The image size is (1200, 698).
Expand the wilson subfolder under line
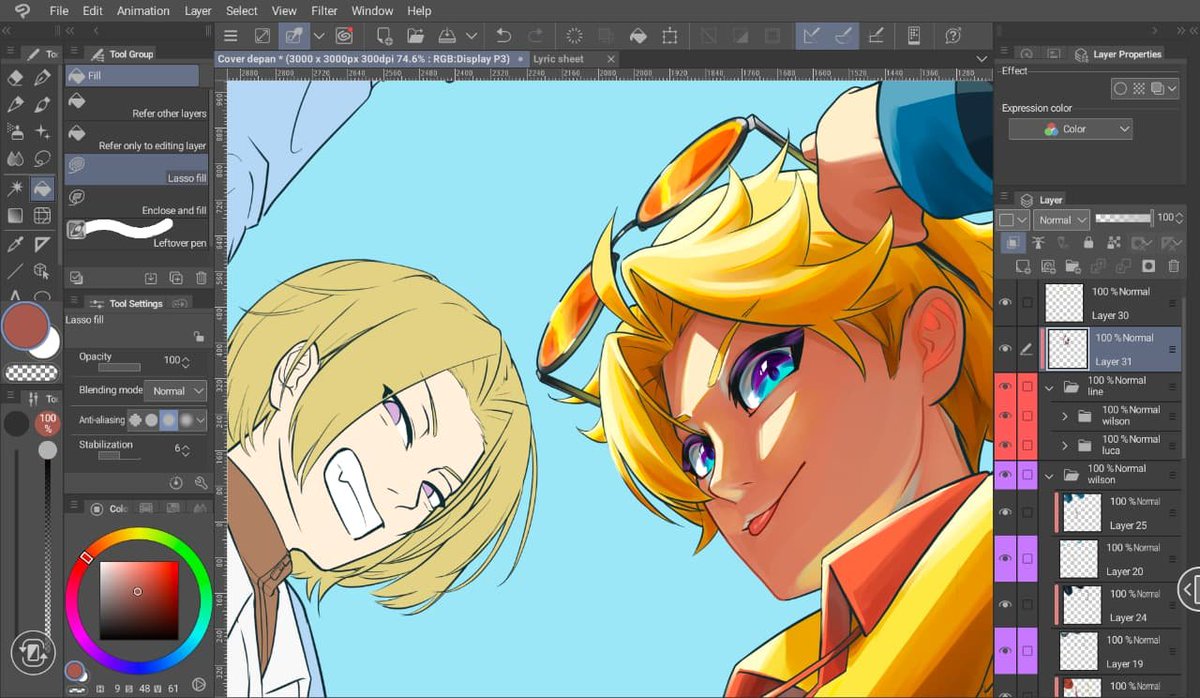point(1066,416)
